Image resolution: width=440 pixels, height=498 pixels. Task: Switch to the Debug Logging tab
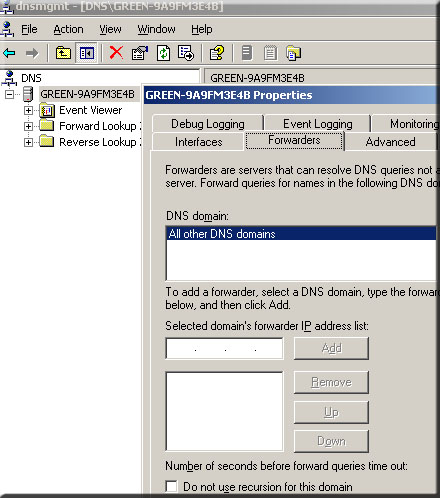208,124
